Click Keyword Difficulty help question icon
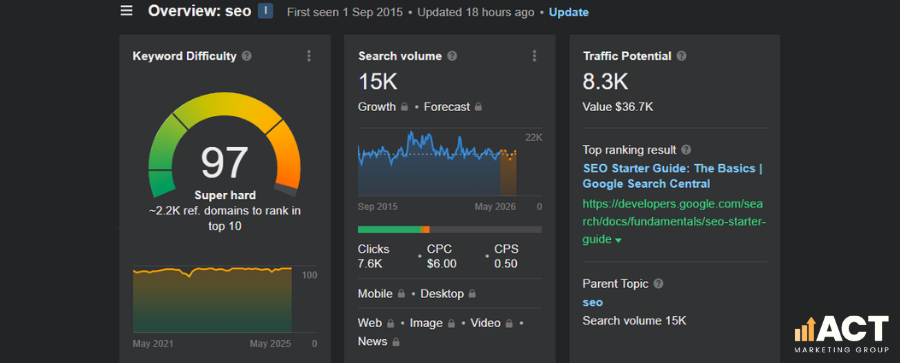Screen dimensions: 900x363 click(247, 56)
